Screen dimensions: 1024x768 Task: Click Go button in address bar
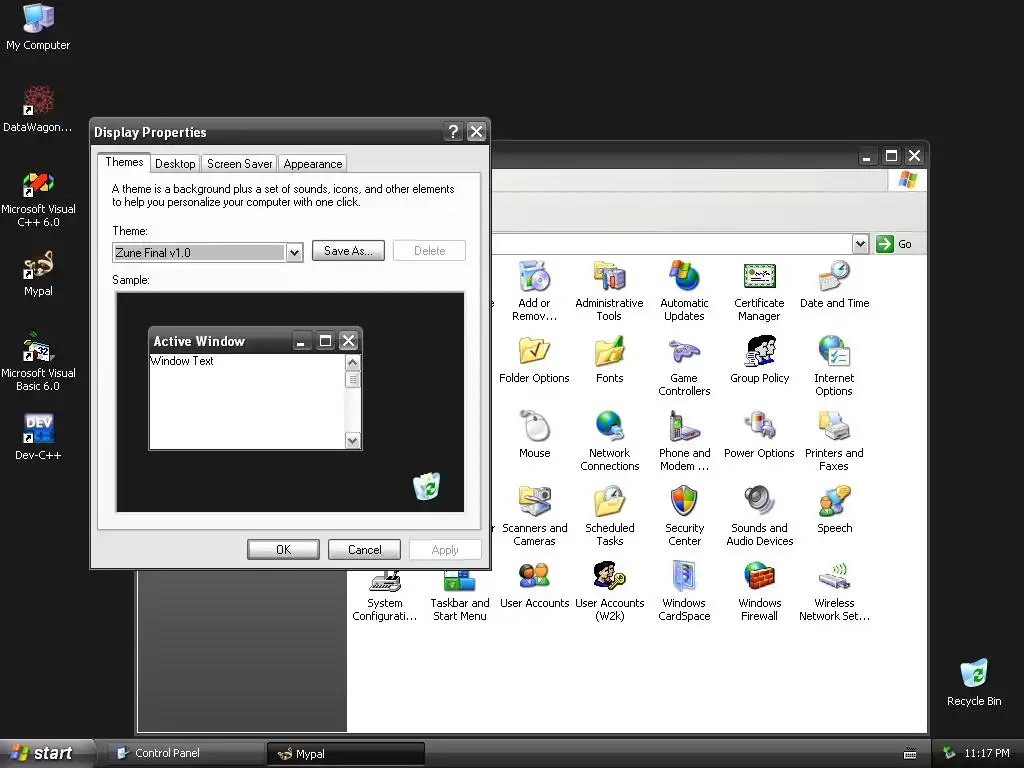point(895,244)
